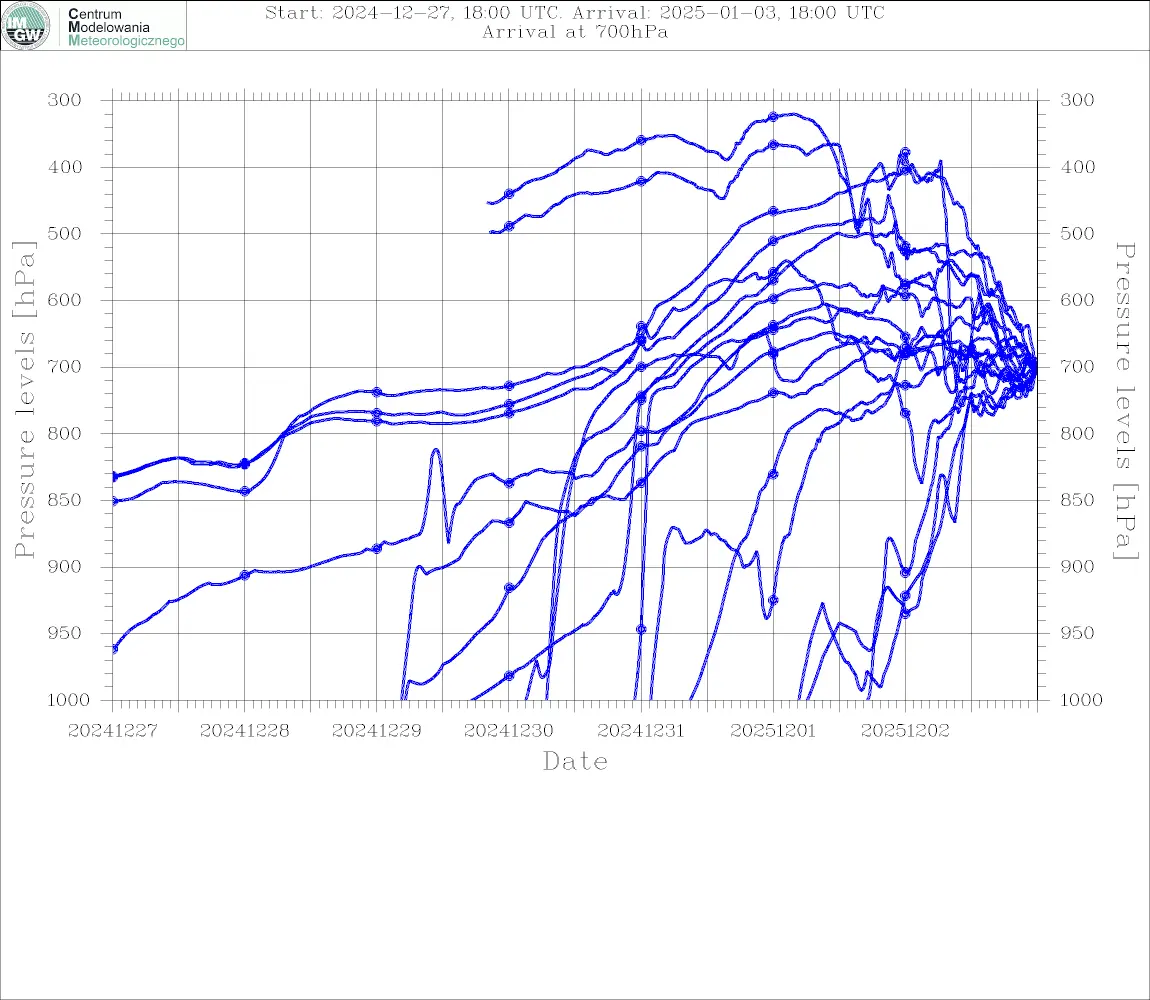Click trajectory marker at 20241228 near 845 hPa

(x=245, y=492)
